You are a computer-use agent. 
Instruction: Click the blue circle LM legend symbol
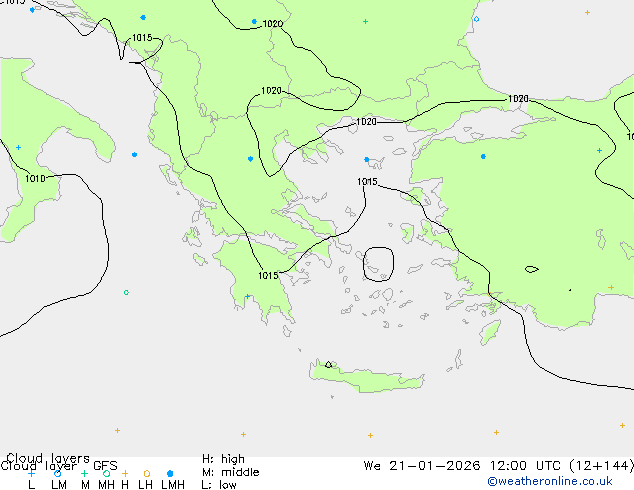coord(57,473)
